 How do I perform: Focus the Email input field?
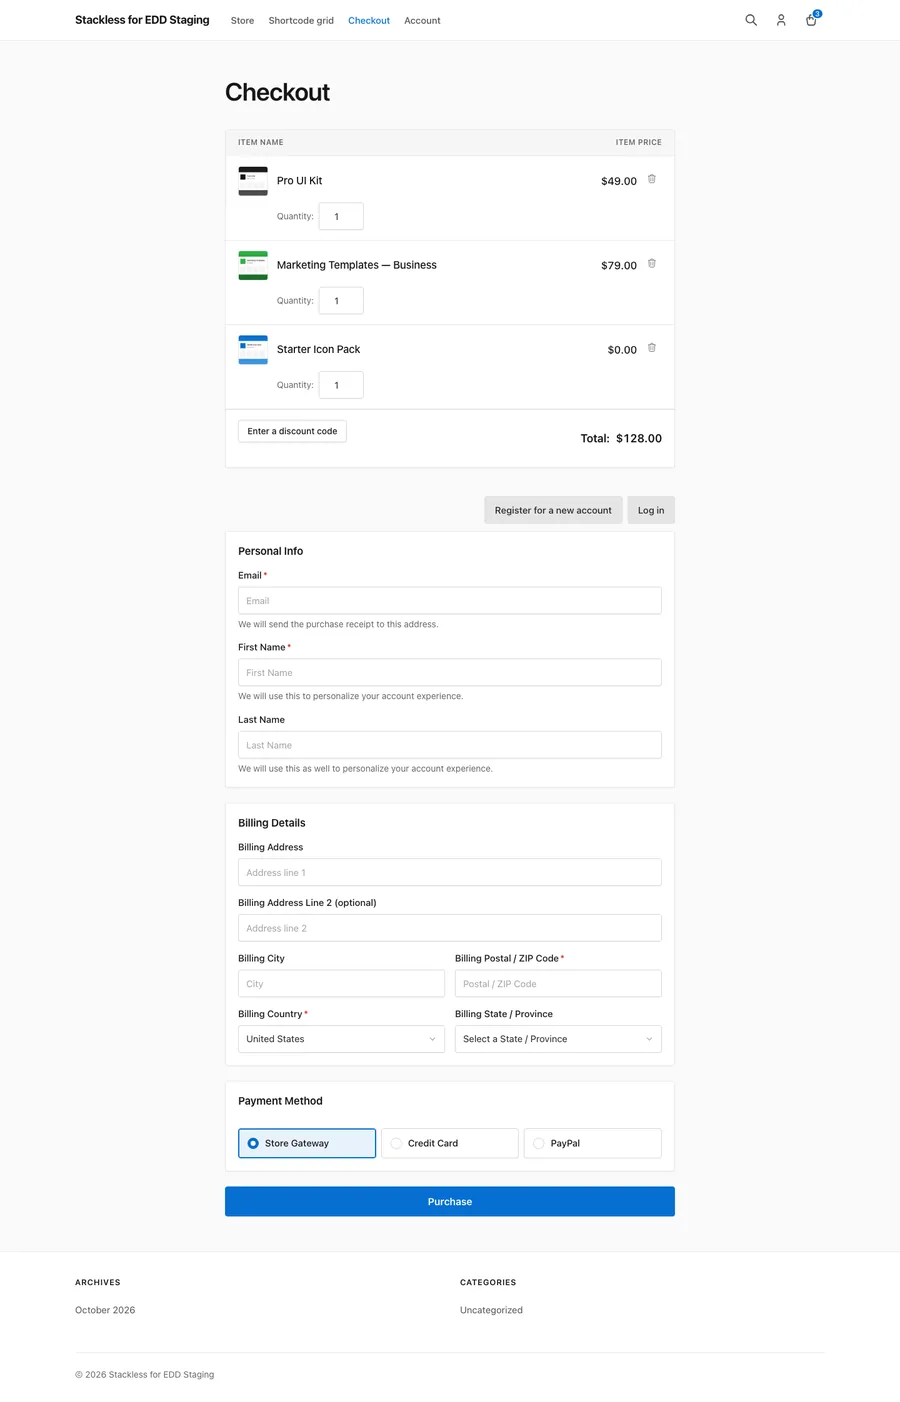[450, 601]
